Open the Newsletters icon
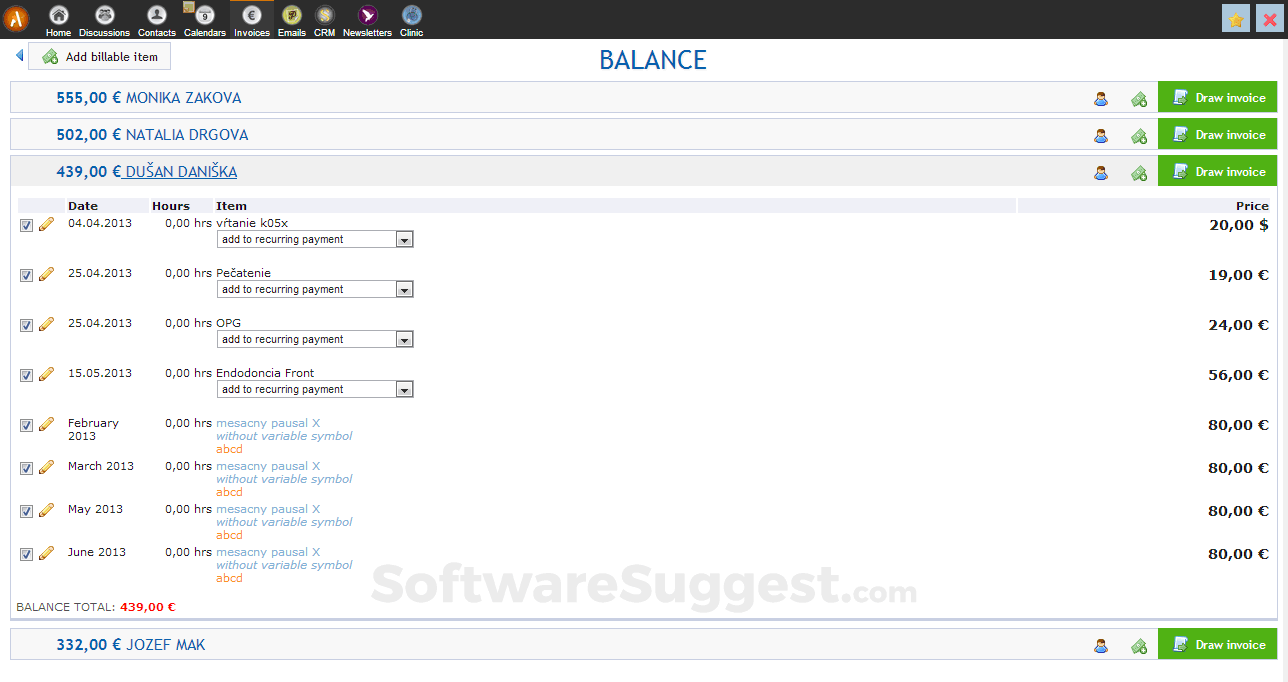The height and width of the screenshot is (682, 1288). tap(367, 15)
